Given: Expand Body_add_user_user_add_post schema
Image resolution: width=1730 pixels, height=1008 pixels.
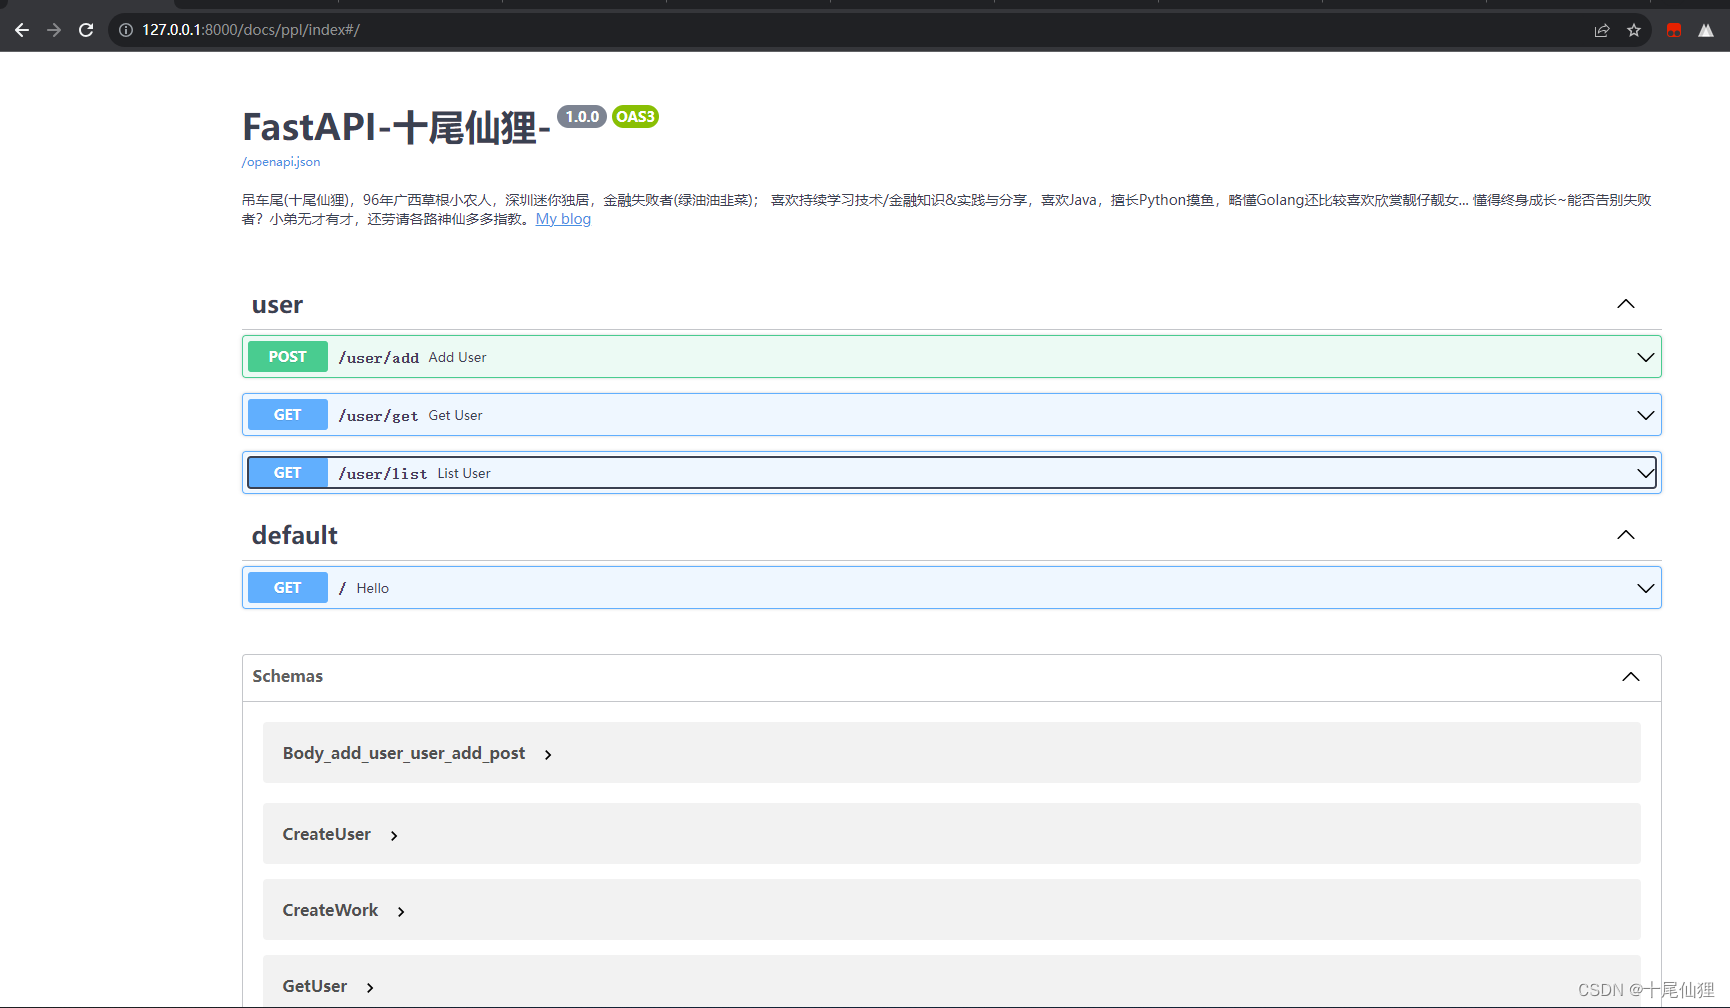Looking at the screenshot, I should coord(548,755).
